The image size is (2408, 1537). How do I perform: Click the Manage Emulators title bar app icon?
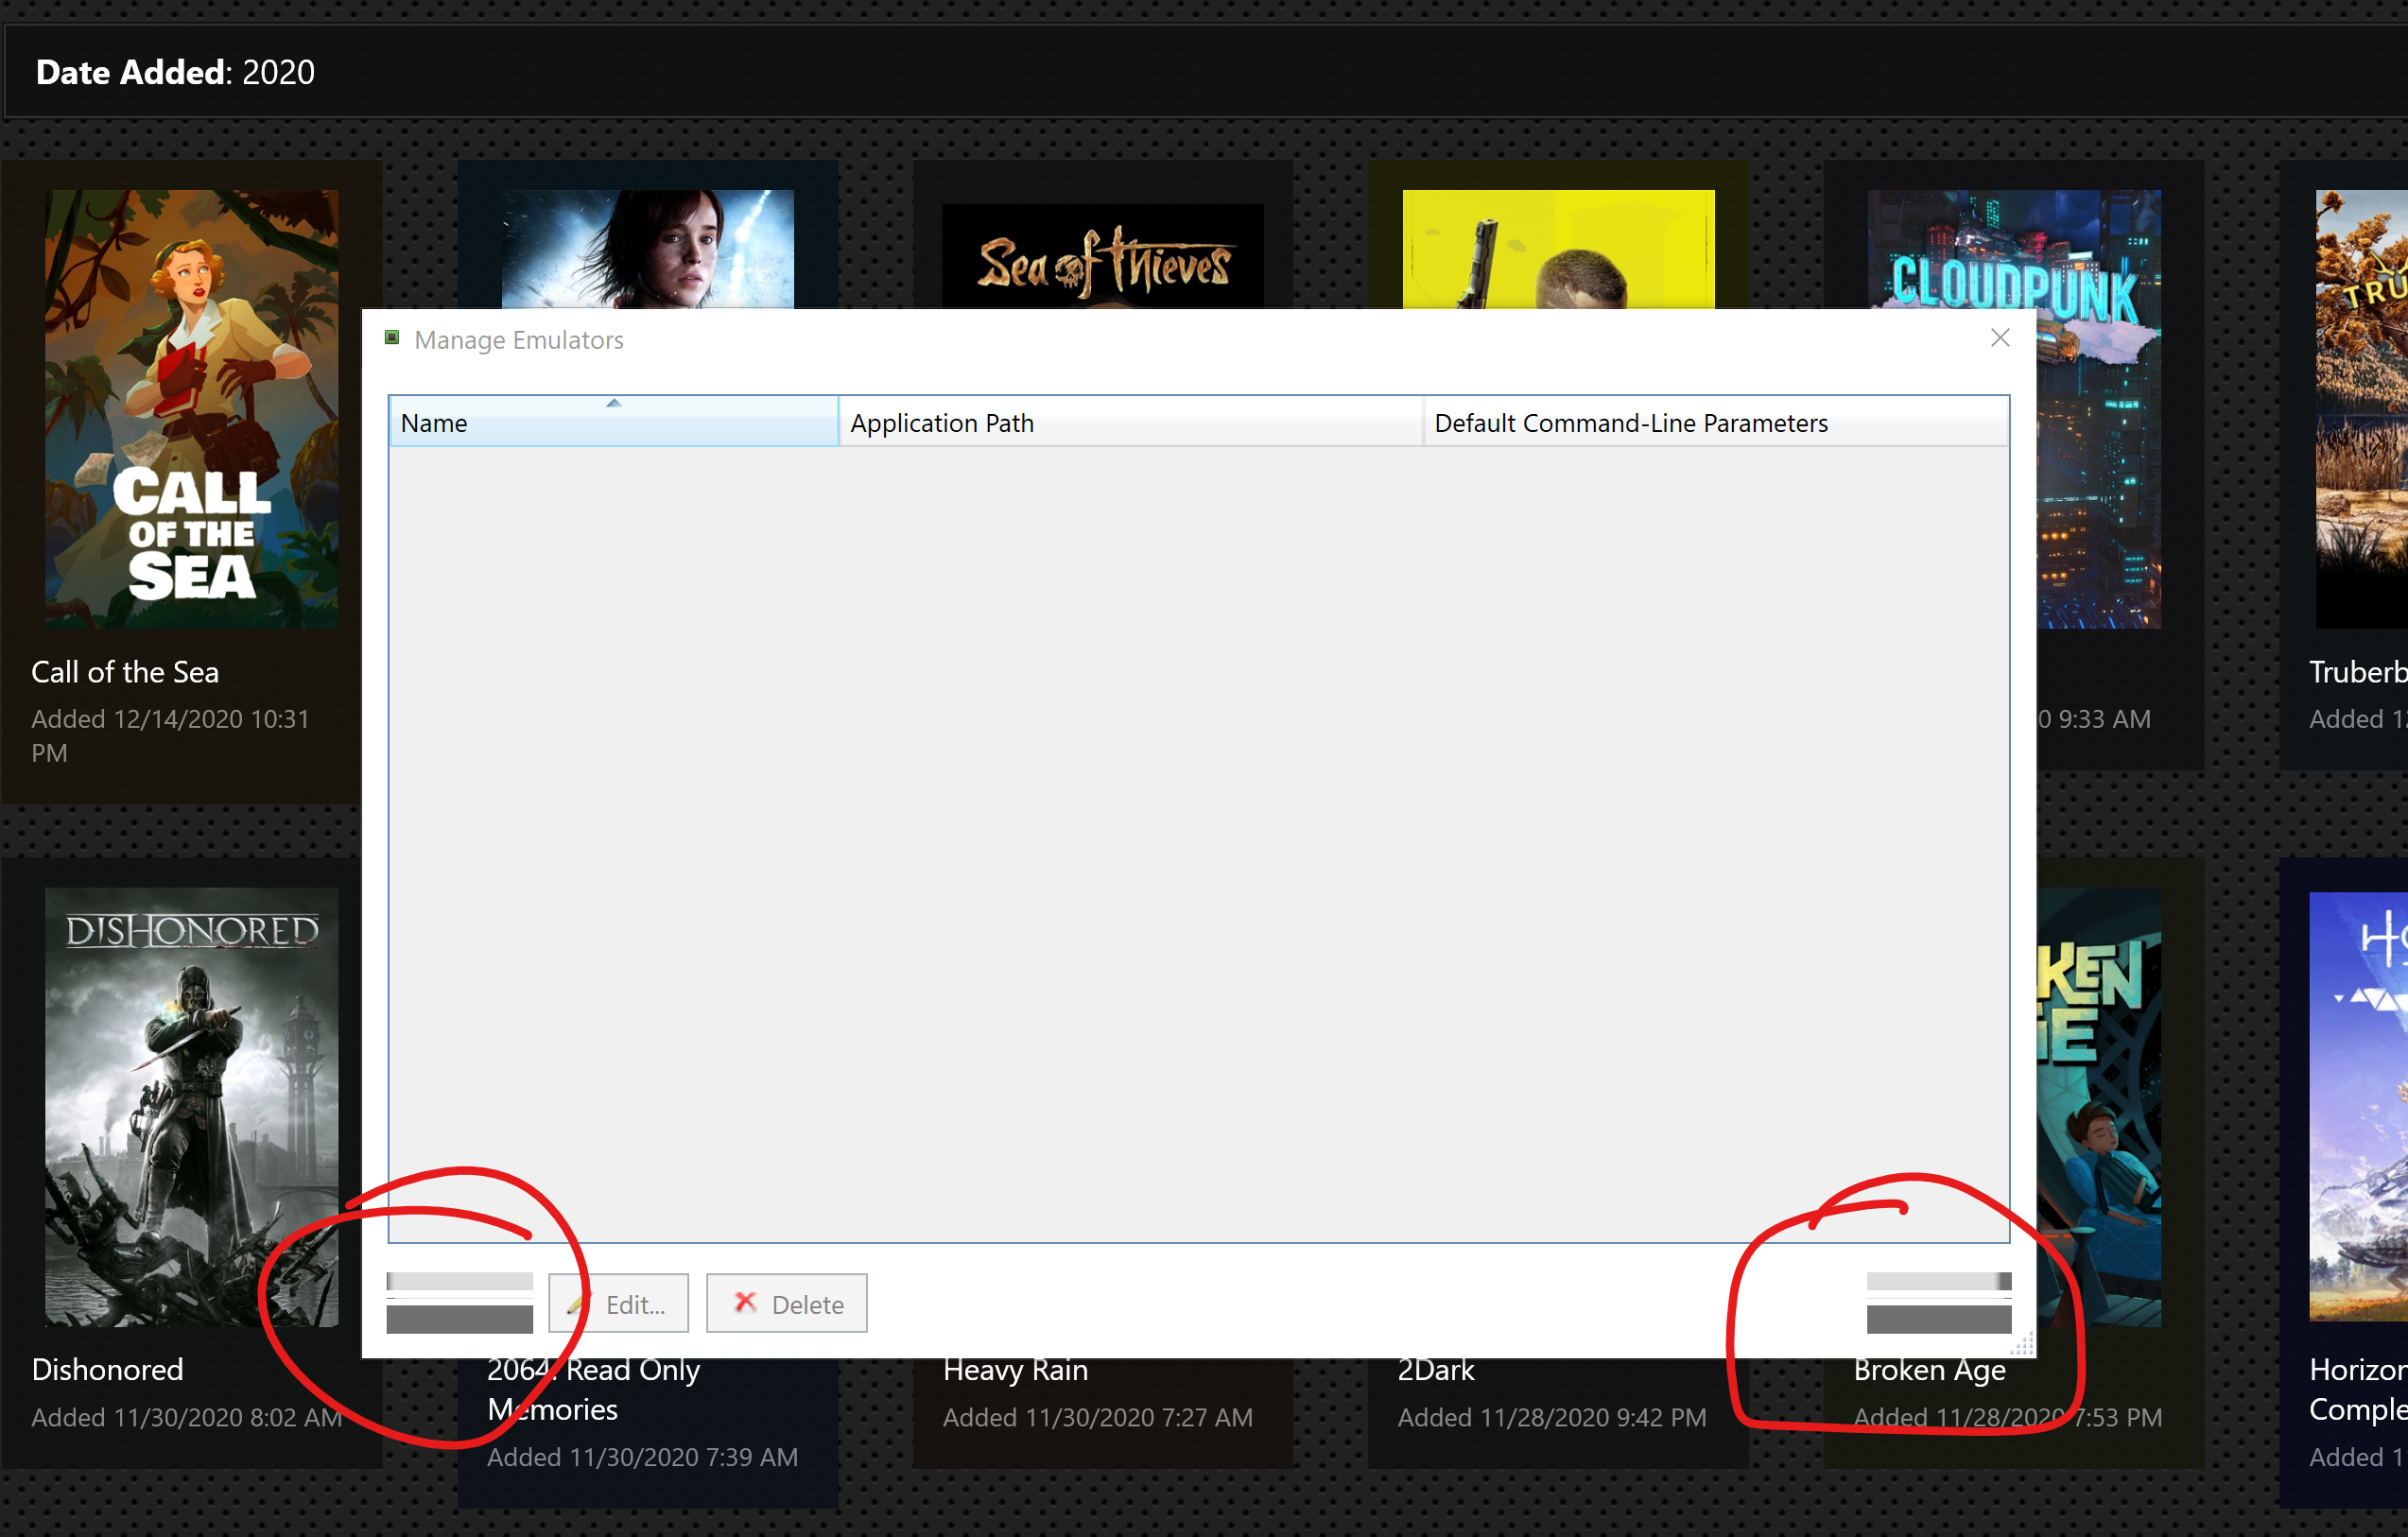coord(392,338)
